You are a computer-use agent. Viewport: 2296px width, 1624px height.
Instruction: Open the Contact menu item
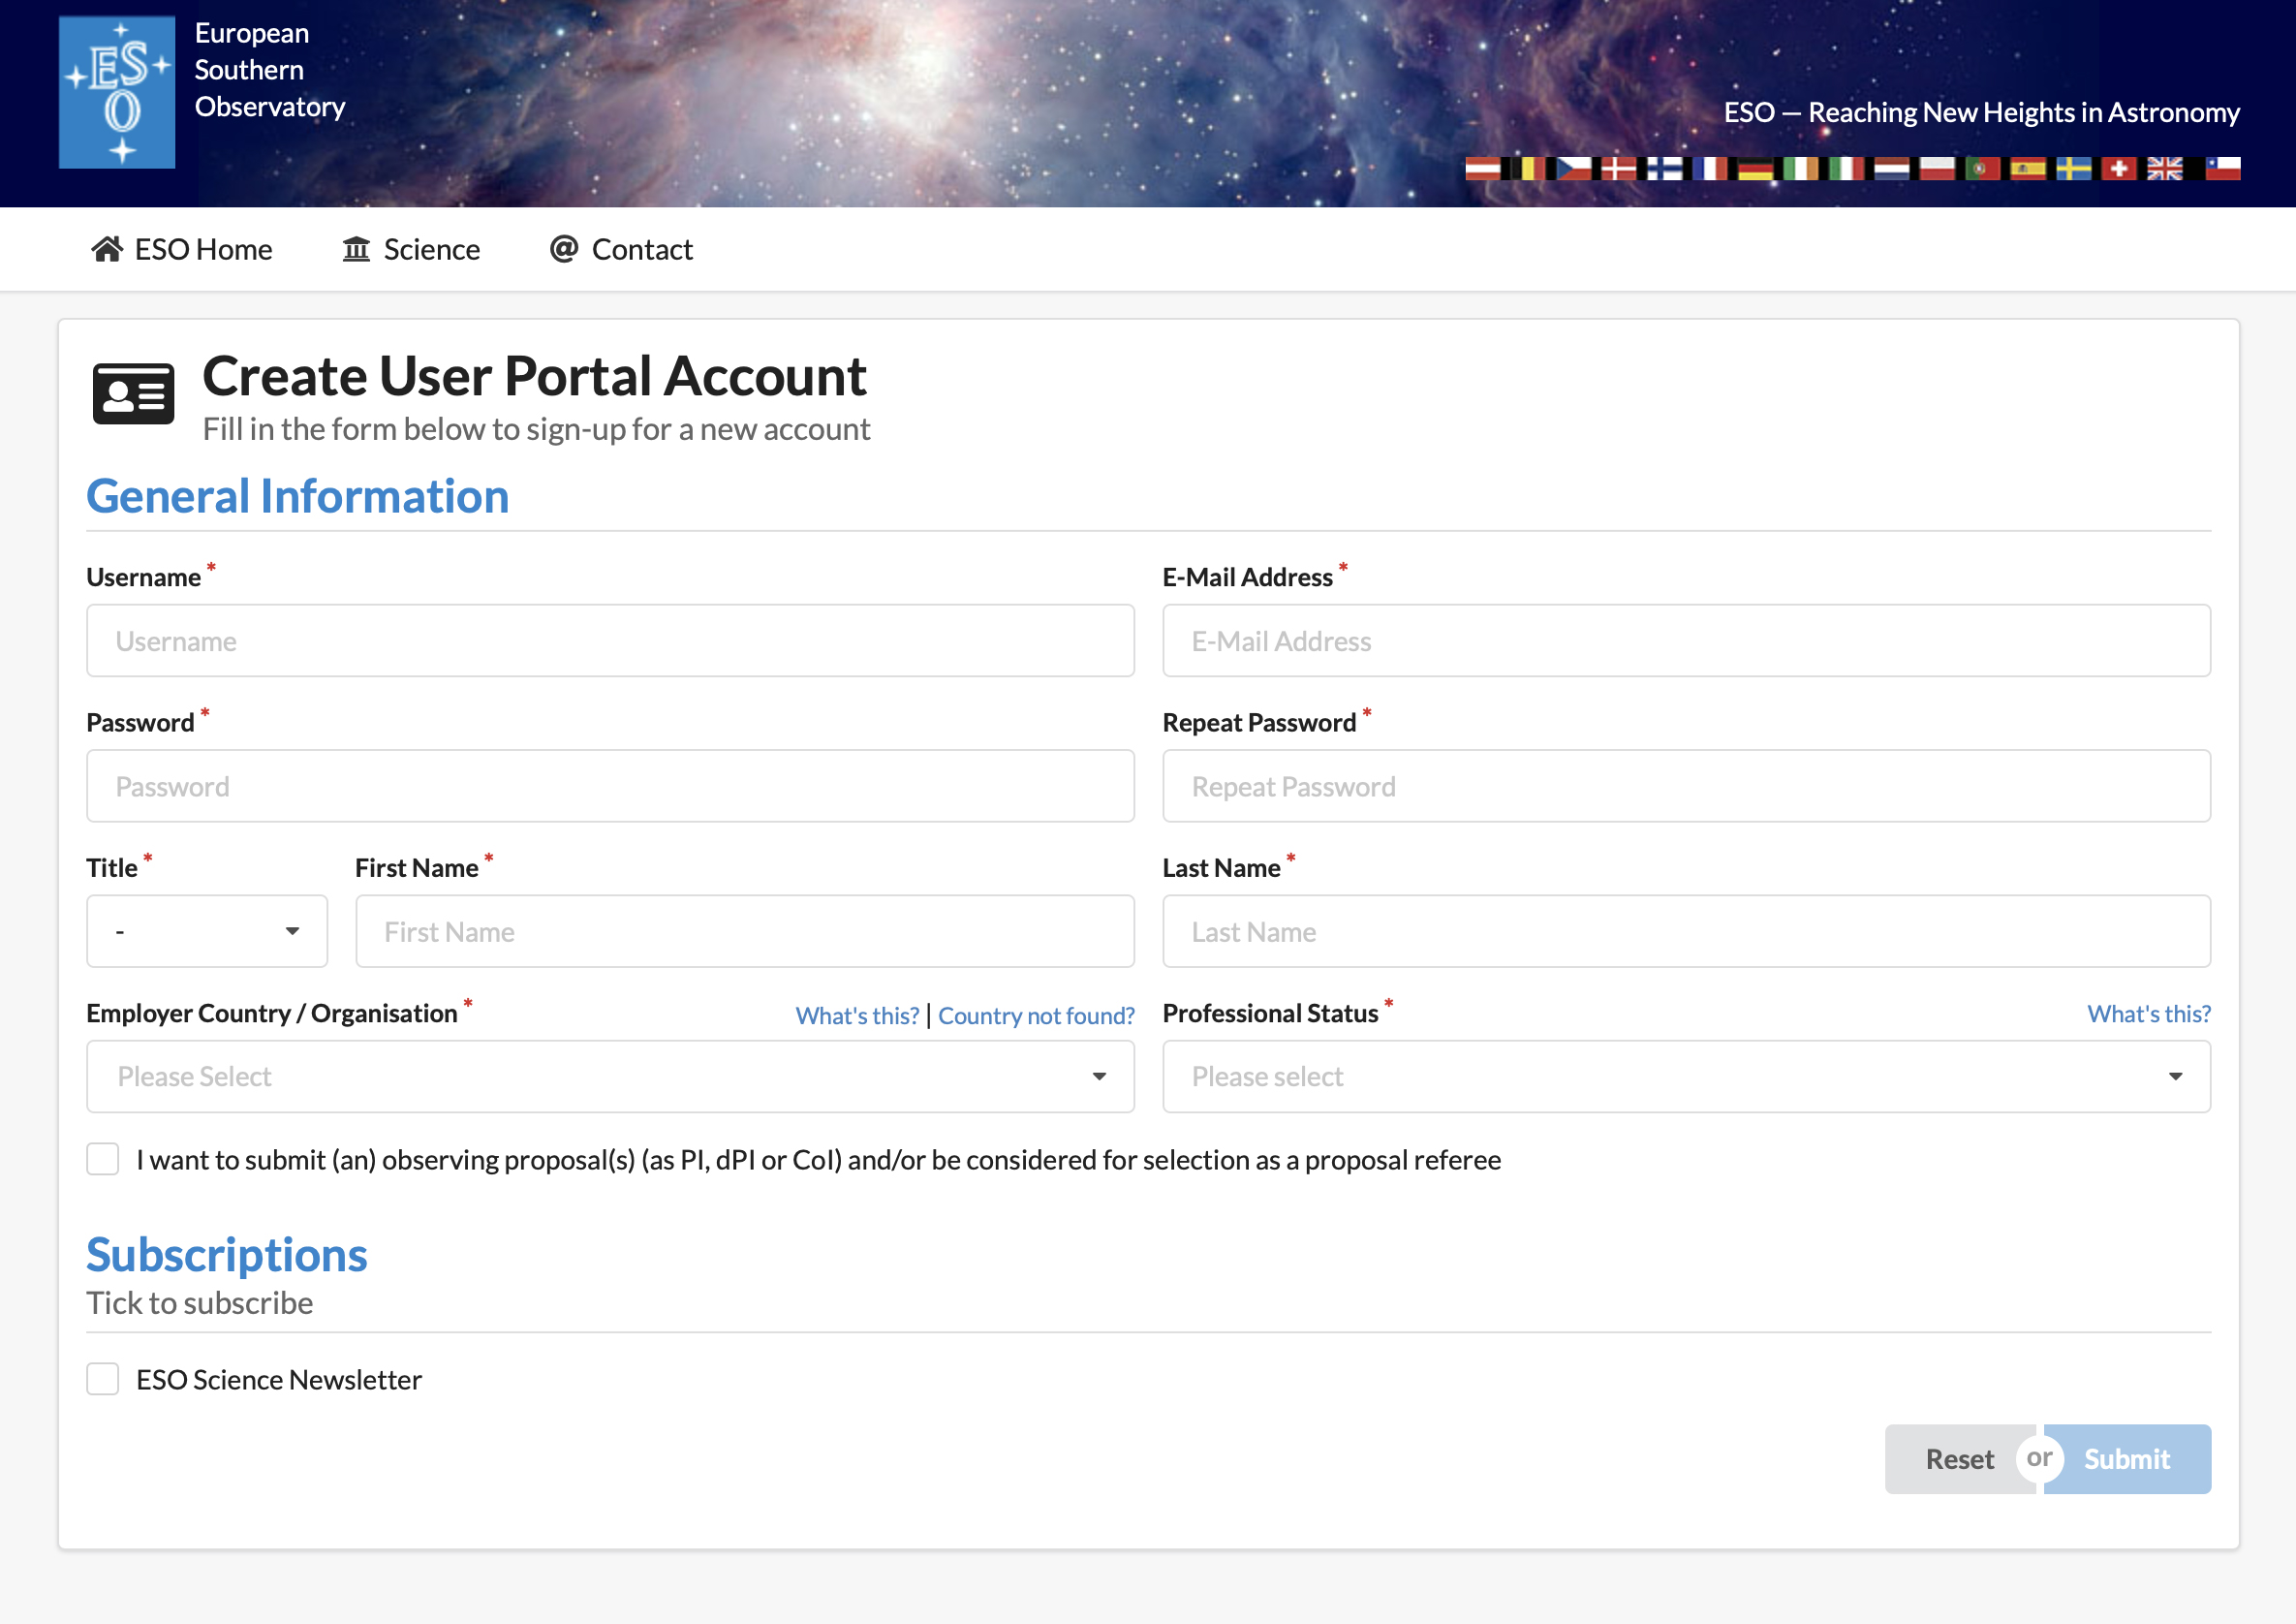click(621, 249)
